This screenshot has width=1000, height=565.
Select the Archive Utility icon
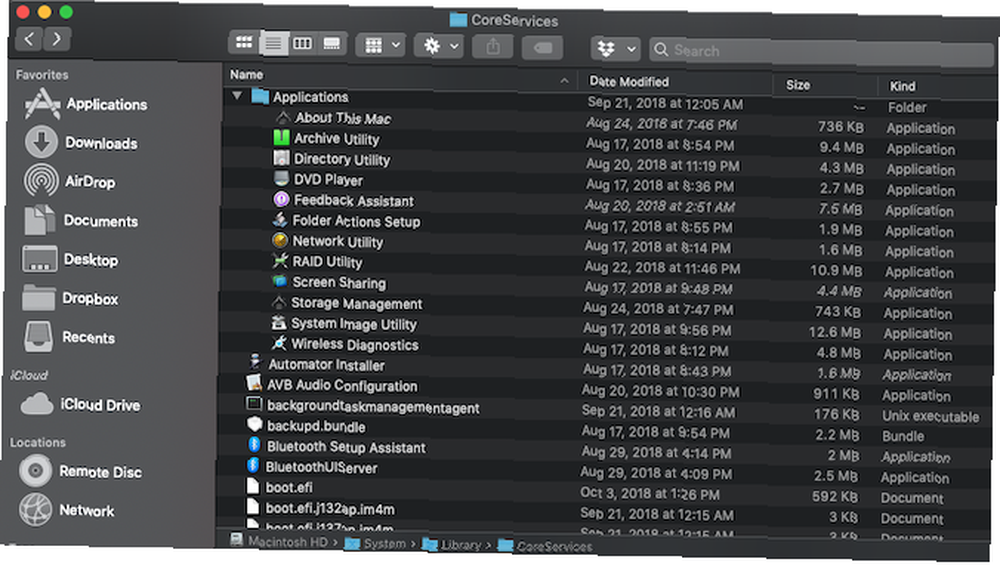[x=281, y=138]
